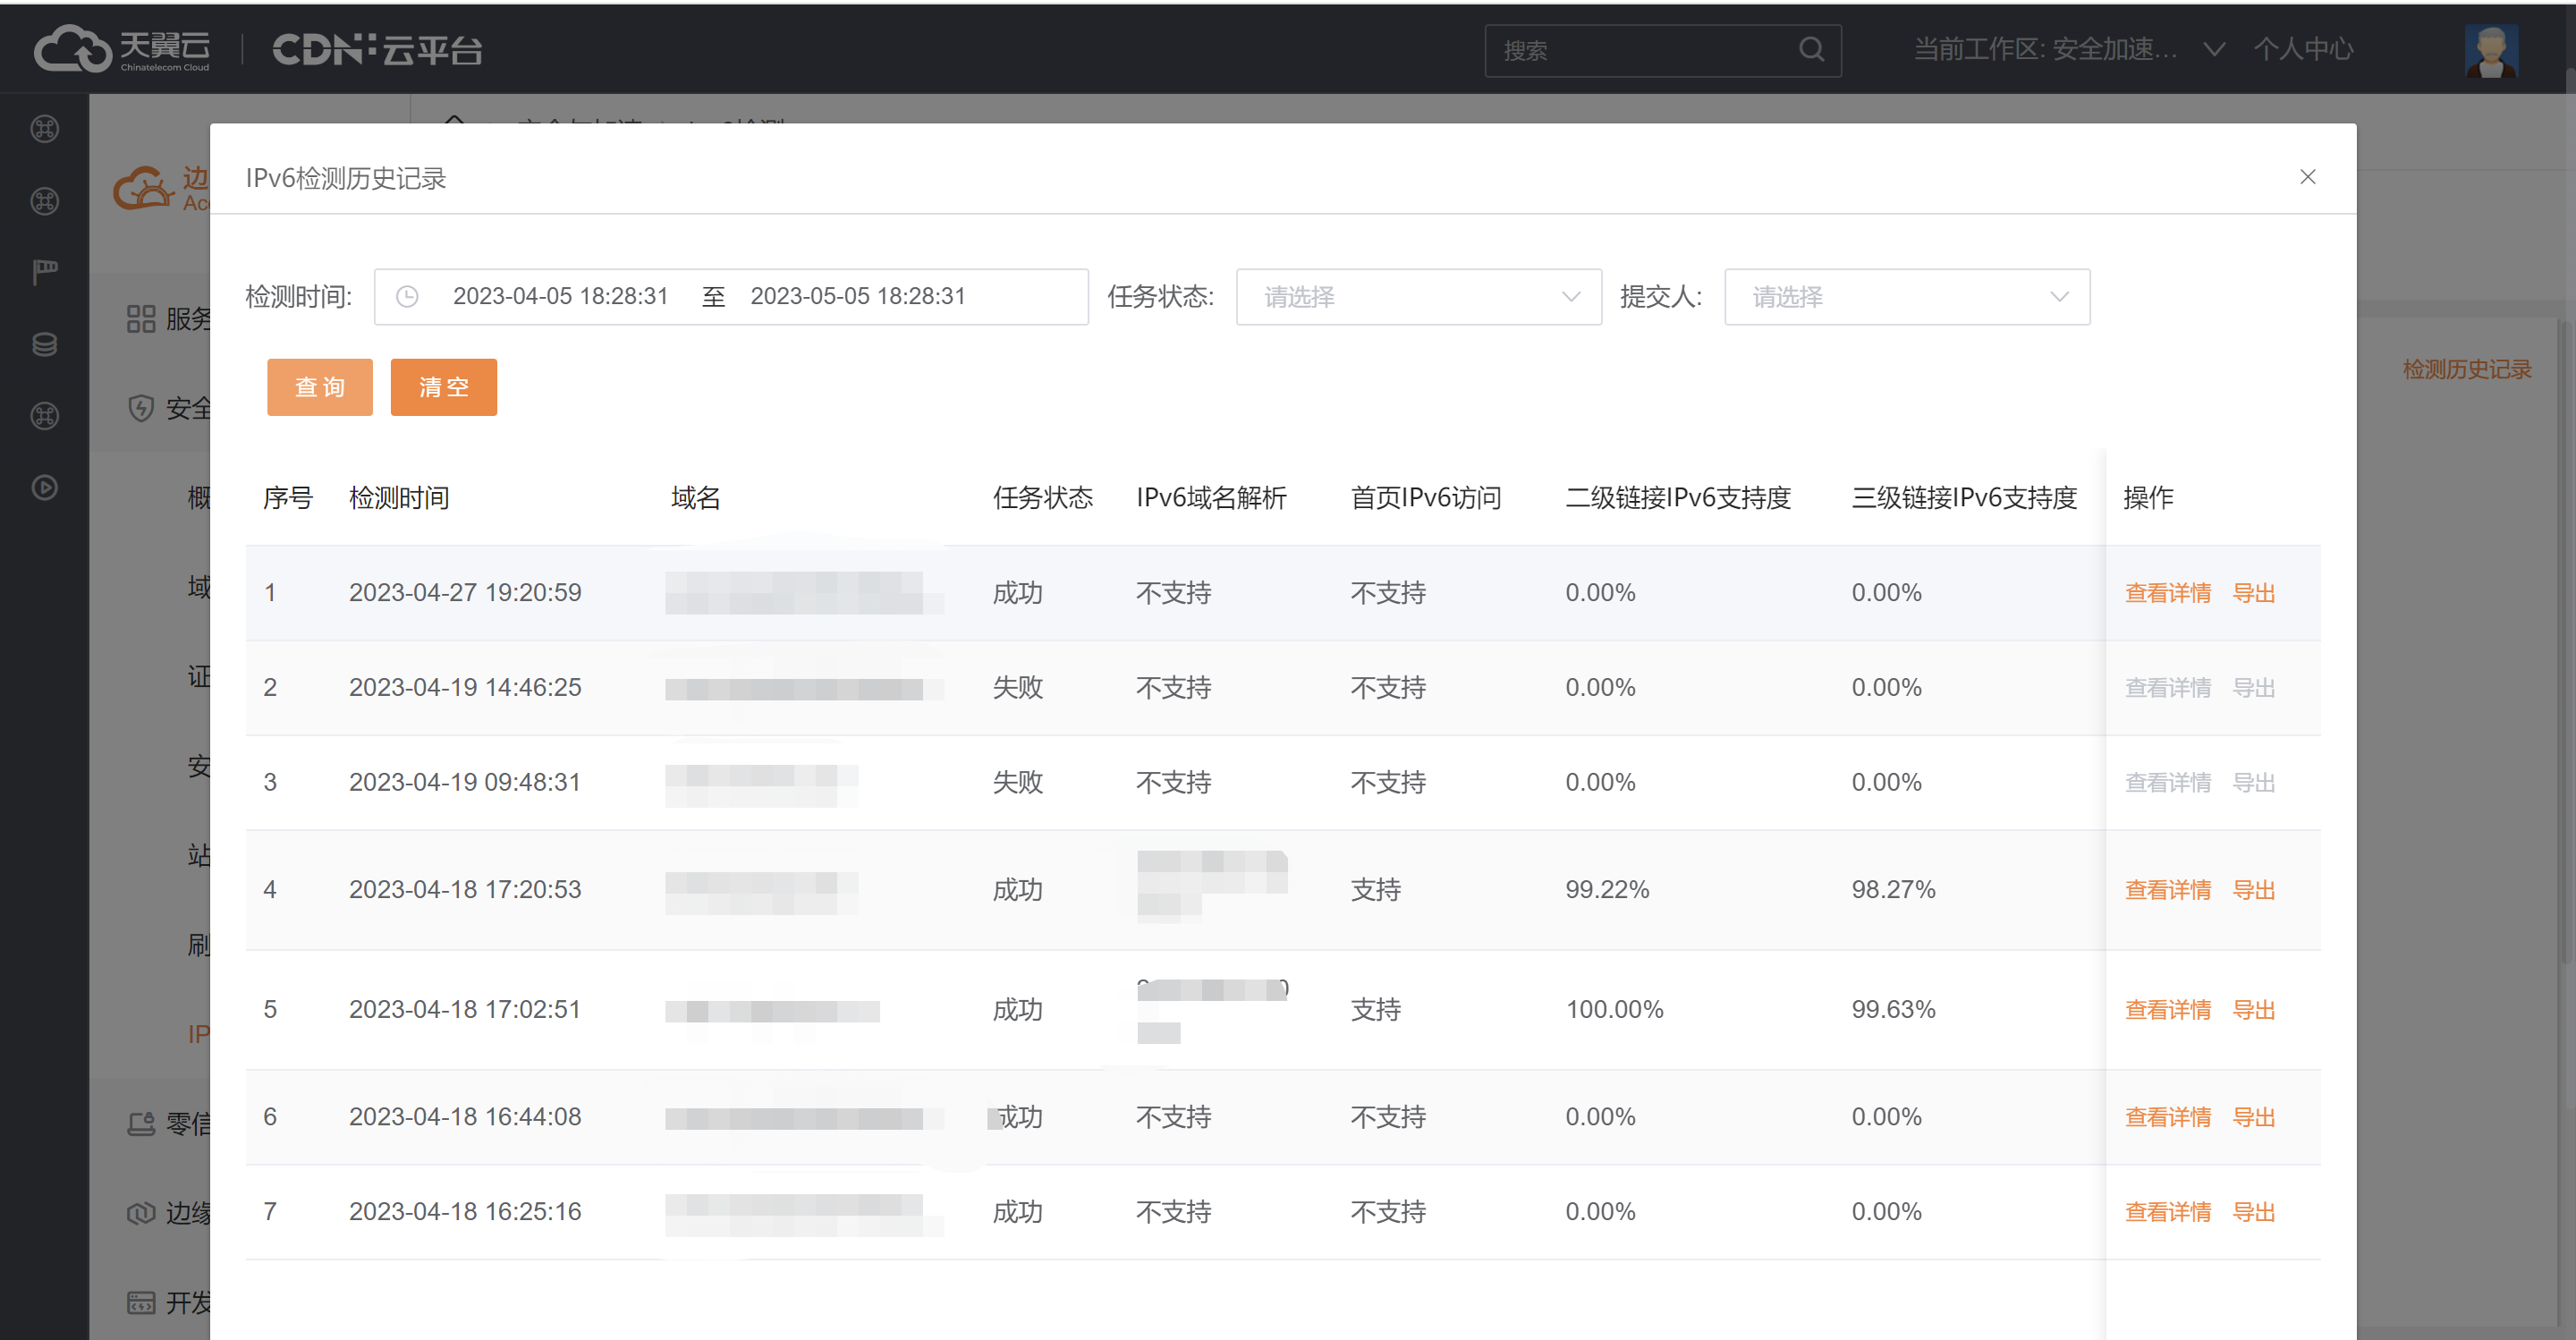Click the search box in top bar

1662,50
